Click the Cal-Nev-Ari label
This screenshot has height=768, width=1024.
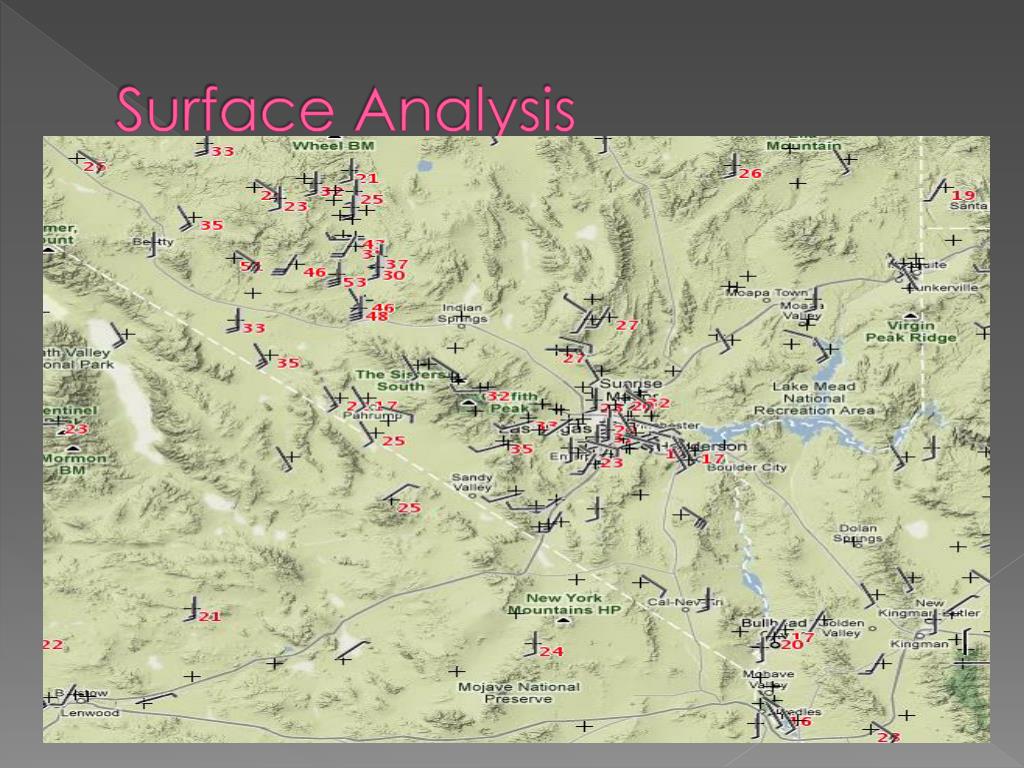(x=685, y=602)
